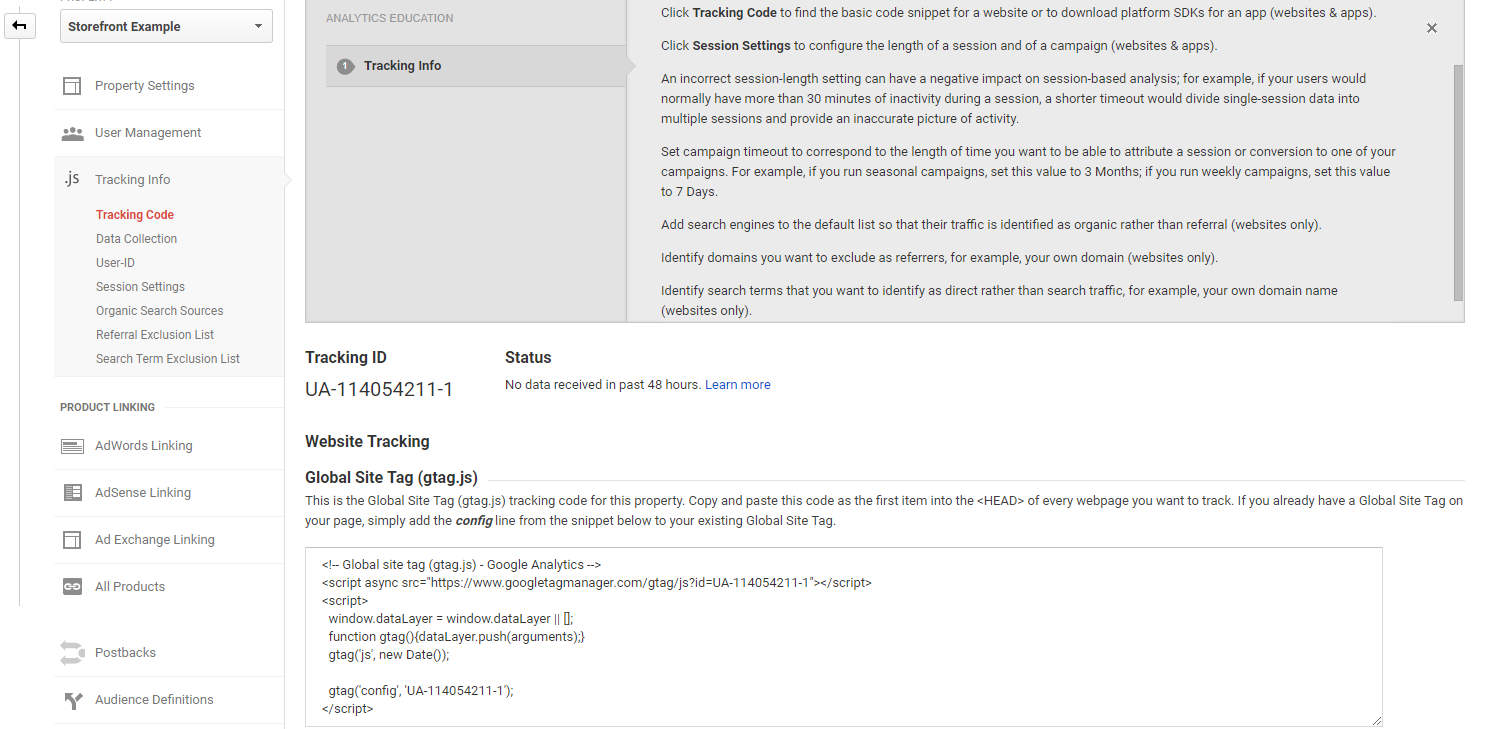Open Organic Search Sources

pyautogui.click(x=160, y=311)
